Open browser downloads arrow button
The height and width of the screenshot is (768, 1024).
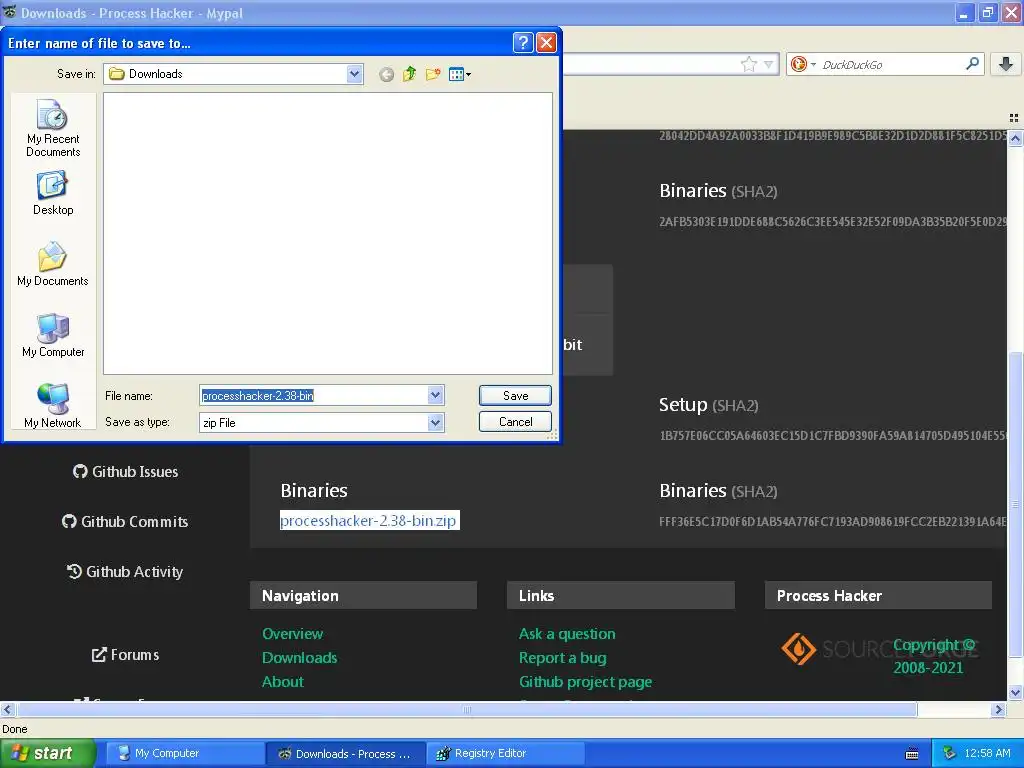point(1006,64)
